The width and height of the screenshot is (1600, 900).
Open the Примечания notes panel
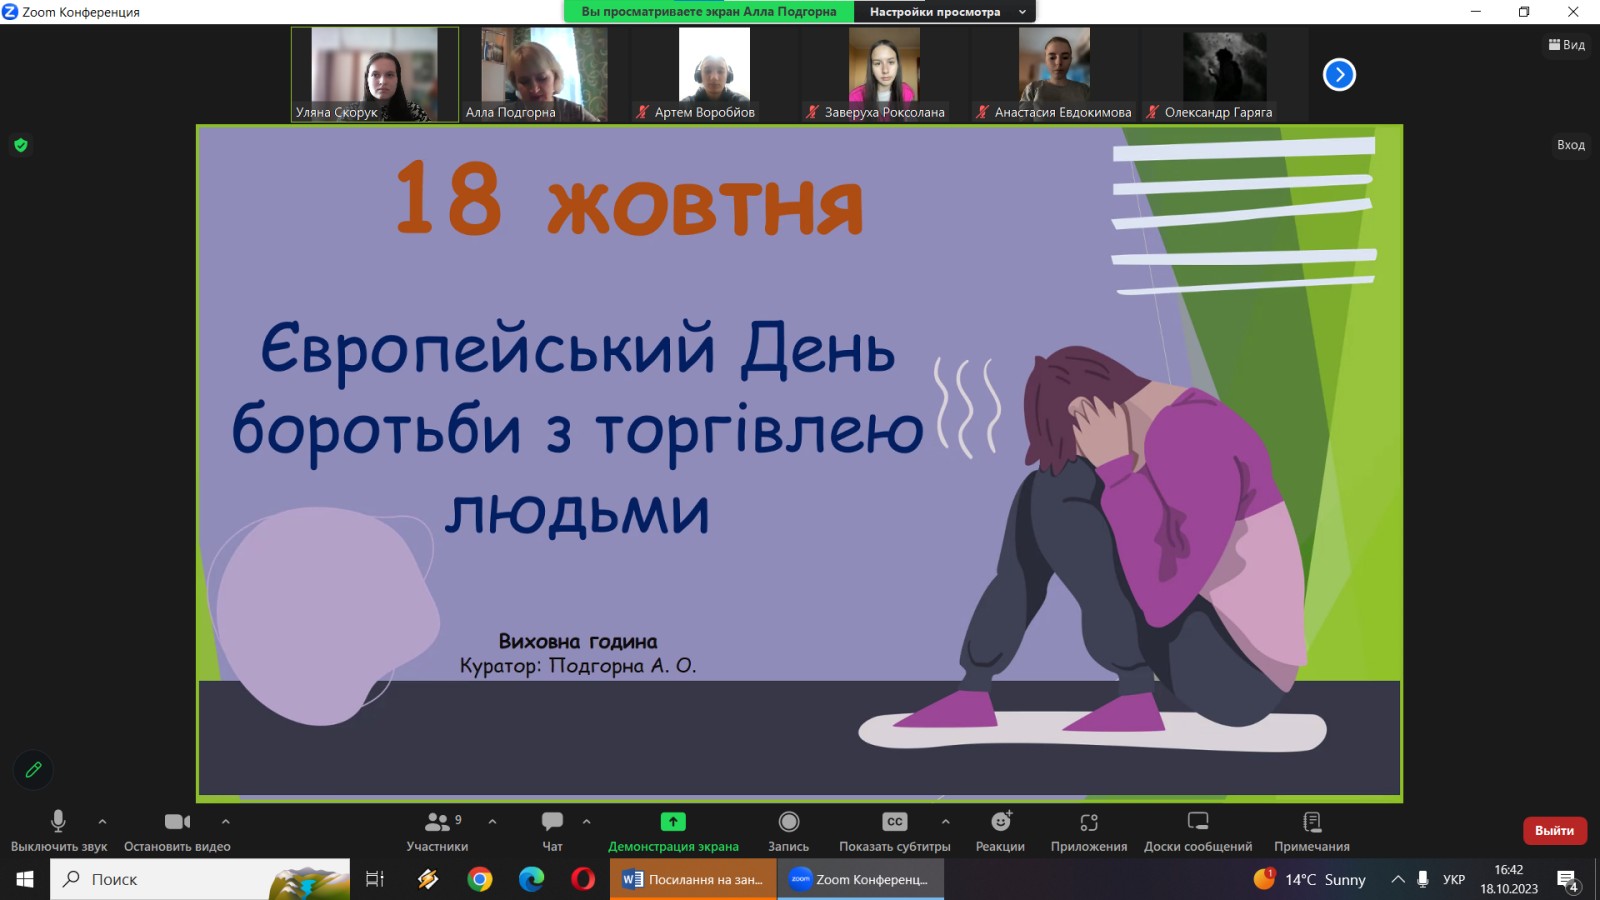tap(1311, 830)
